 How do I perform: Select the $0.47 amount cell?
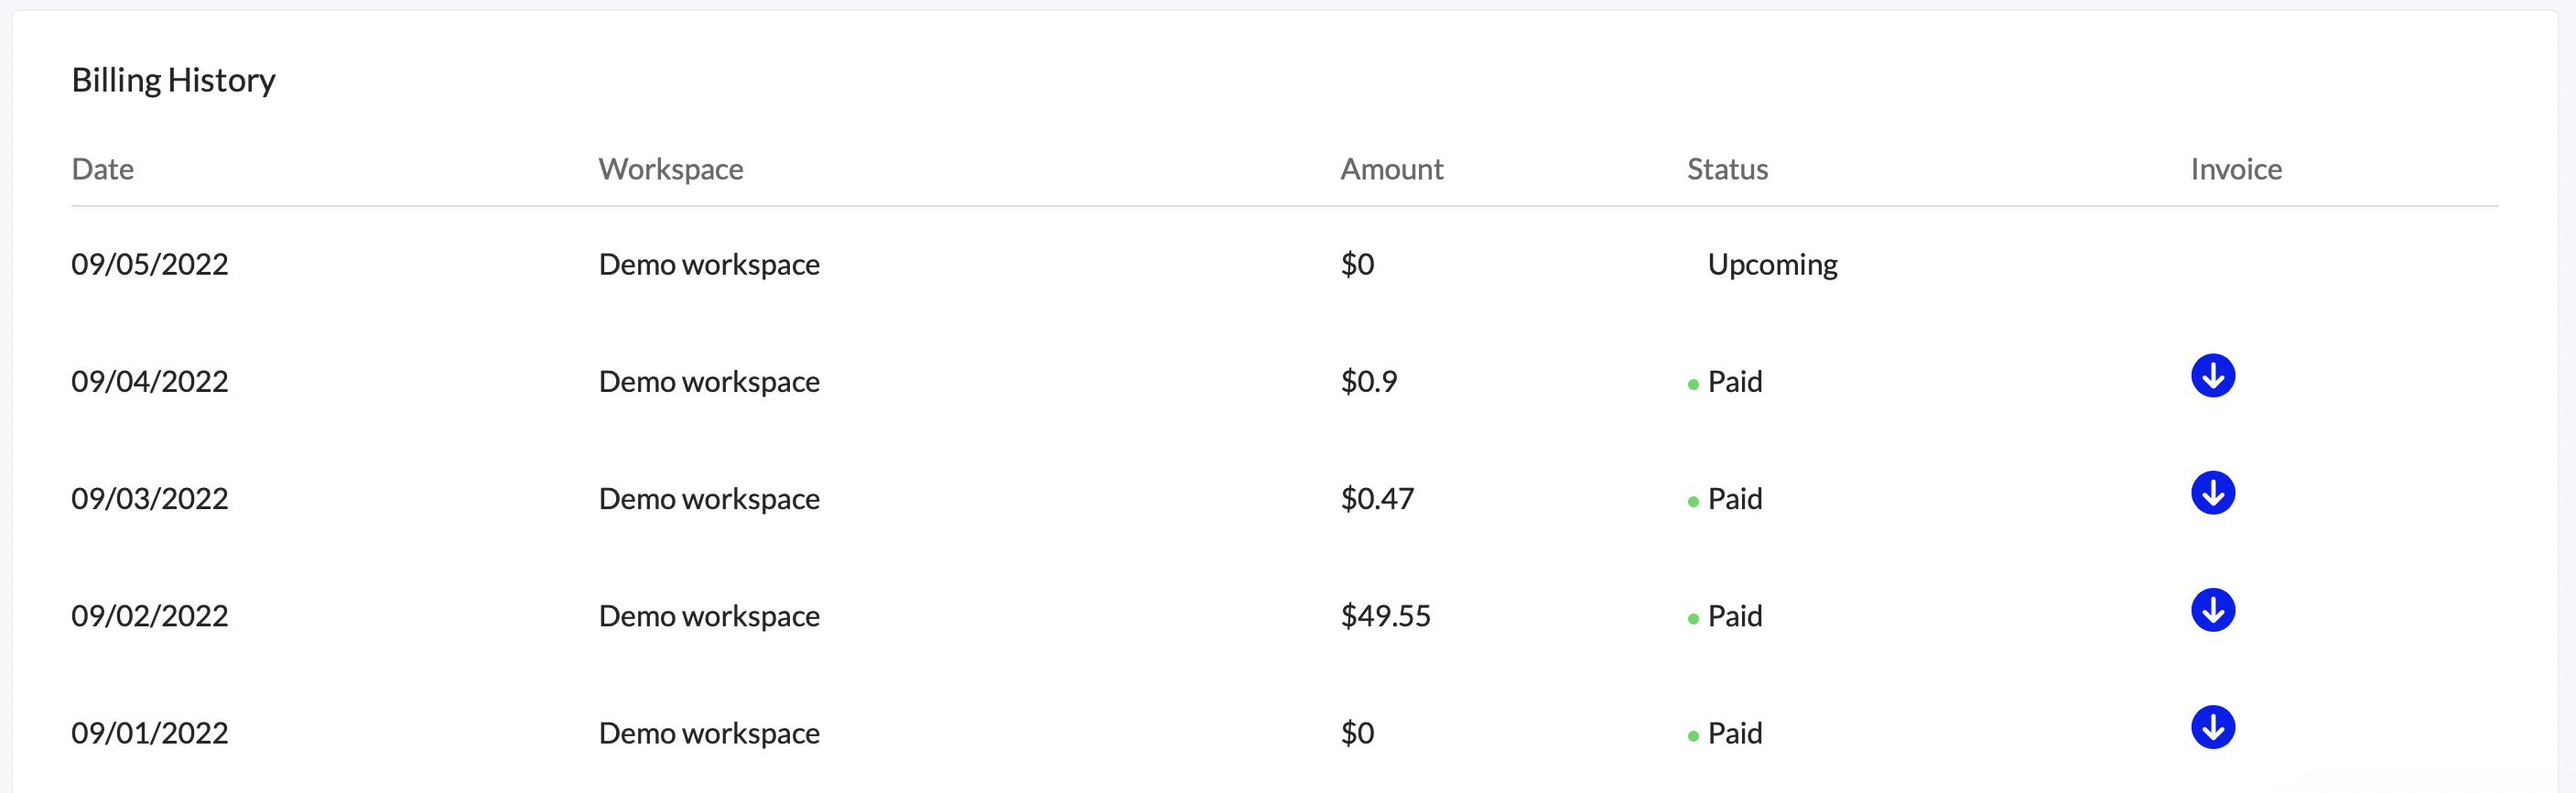pyautogui.click(x=1377, y=498)
